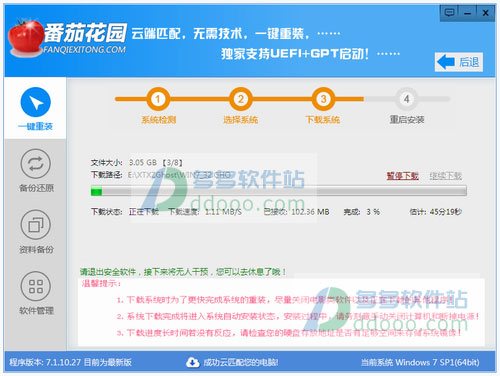Click the tomato logo icon
The image size is (500, 376).
(25, 38)
